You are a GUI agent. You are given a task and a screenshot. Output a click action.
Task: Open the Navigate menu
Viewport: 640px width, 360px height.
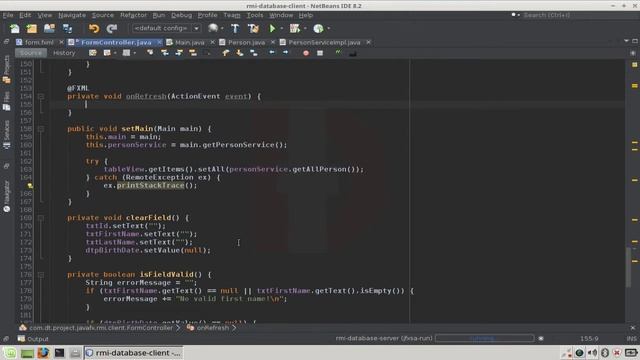coord(72,15)
